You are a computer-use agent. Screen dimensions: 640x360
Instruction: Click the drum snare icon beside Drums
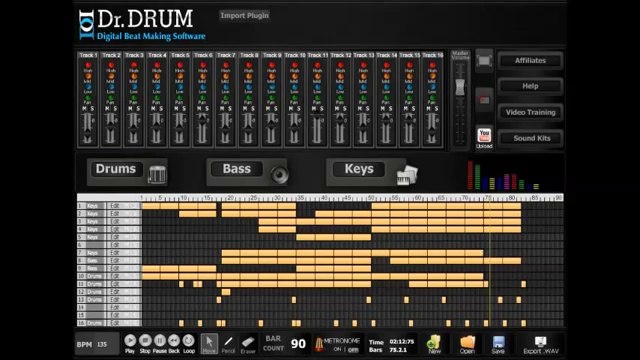click(157, 174)
